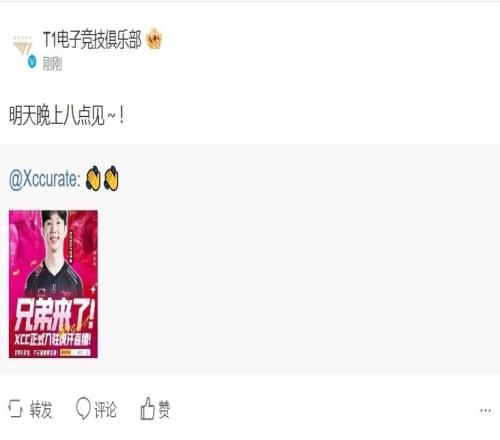Expand the three-dots more options menu

click(x=485, y=410)
